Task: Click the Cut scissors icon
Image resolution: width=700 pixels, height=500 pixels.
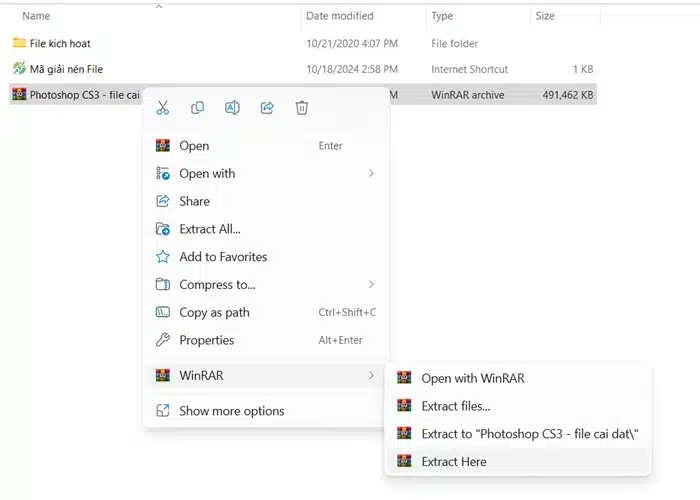Action: tap(163, 108)
